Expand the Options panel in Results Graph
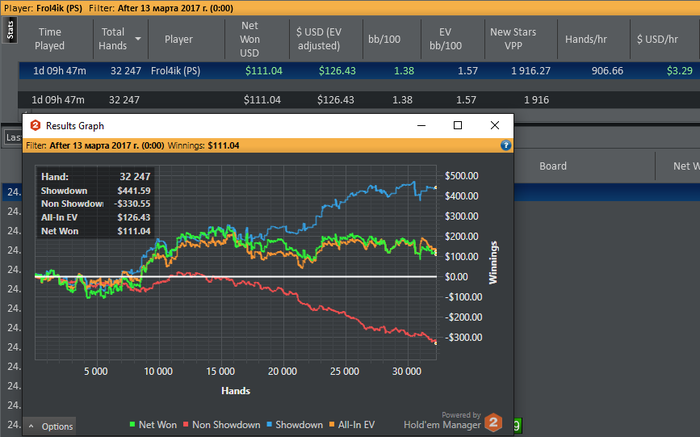This screenshot has width=700, height=437. point(51,426)
